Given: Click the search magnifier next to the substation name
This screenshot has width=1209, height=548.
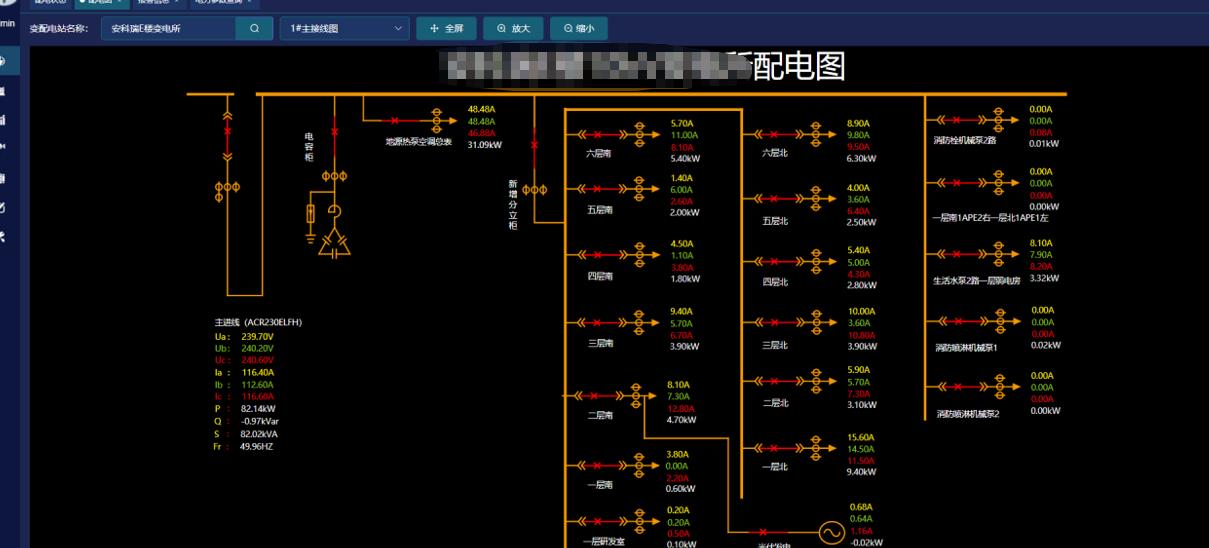Looking at the screenshot, I should point(254,29).
